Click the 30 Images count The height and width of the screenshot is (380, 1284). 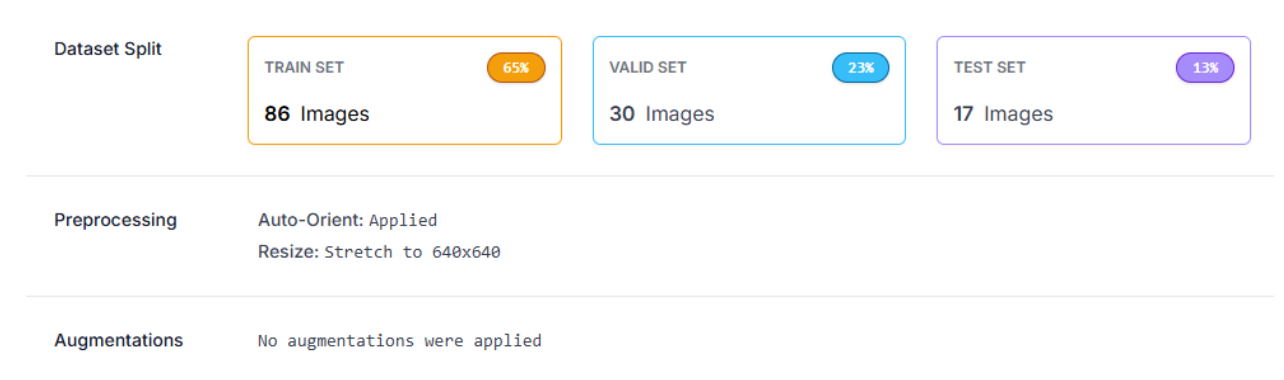click(662, 114)
